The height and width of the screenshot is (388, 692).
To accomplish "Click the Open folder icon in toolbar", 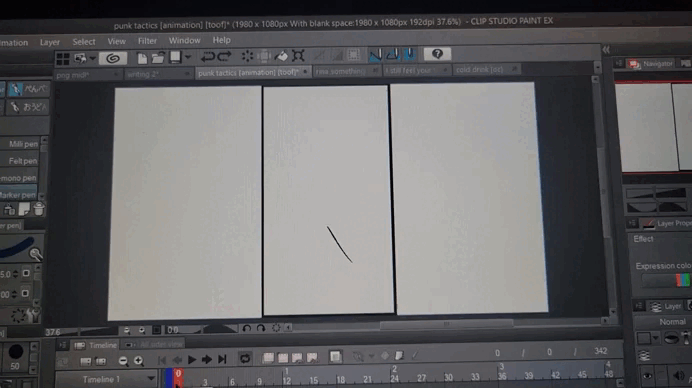I will coord(158,57).
